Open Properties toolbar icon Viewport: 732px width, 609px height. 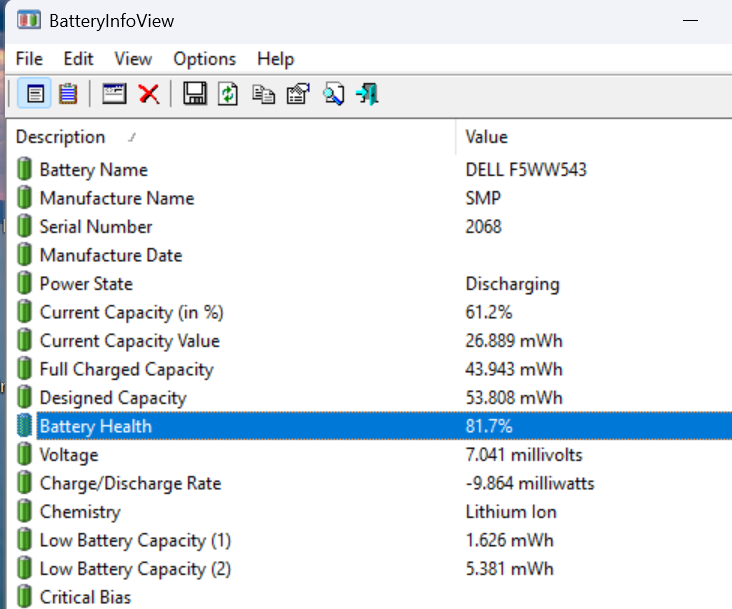[x=298, y=94]
